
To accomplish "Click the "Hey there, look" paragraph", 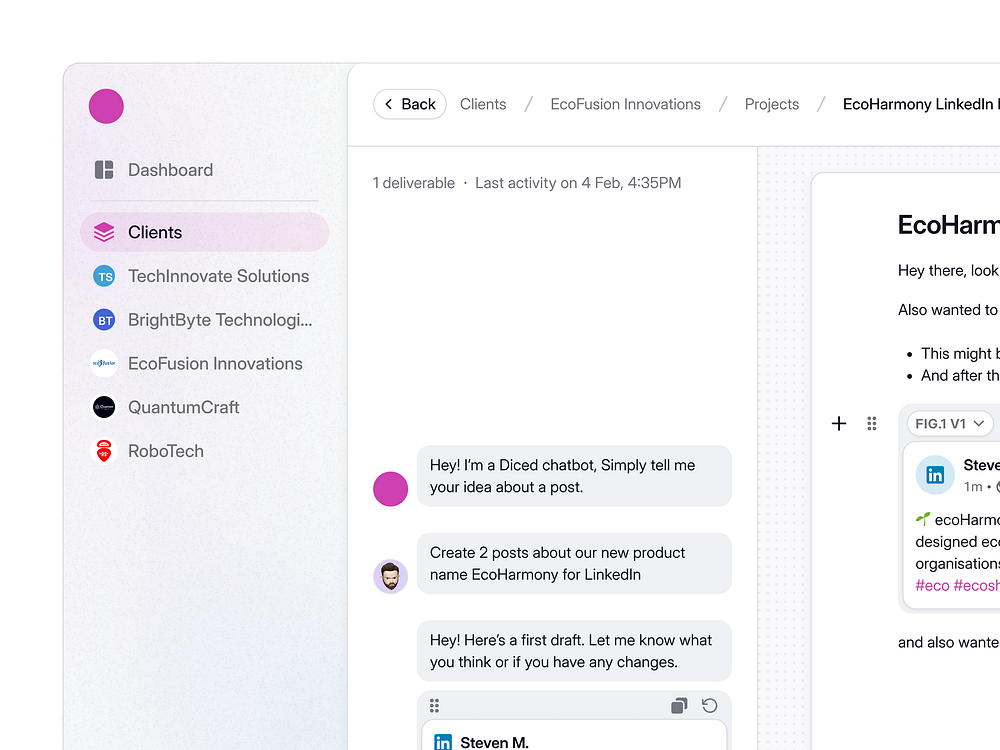I will 948,270.
